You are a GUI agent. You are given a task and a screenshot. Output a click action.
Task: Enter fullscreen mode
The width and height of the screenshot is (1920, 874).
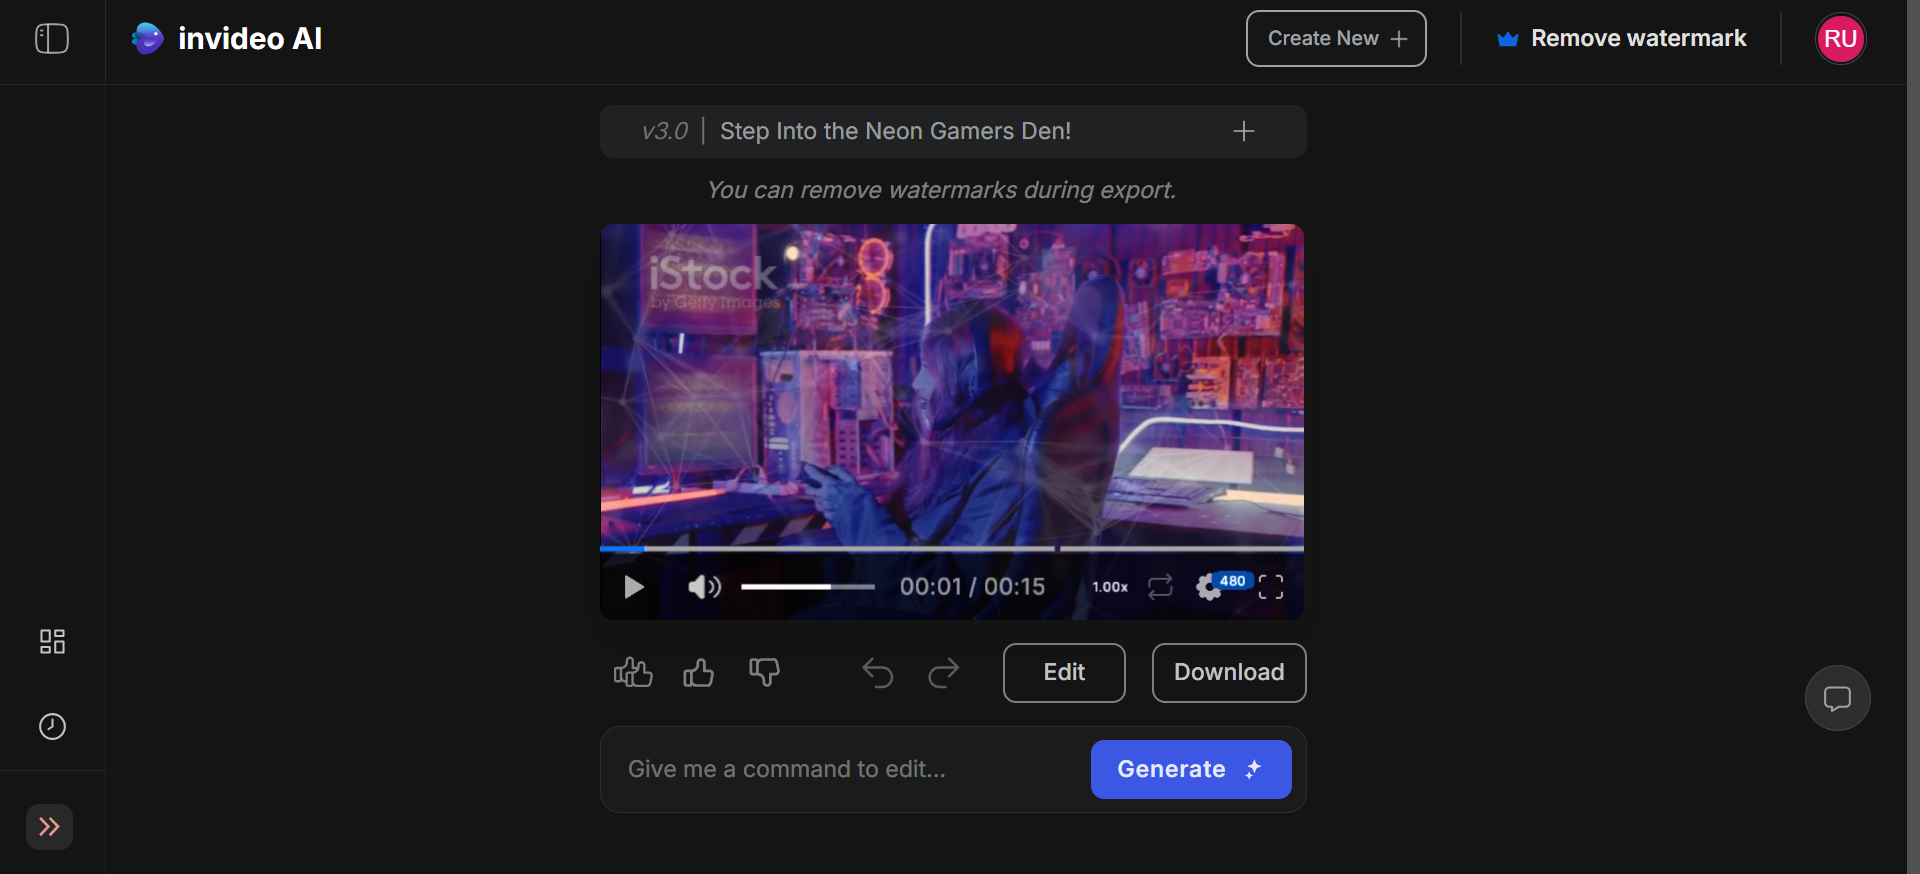(x=1271, y=587)
